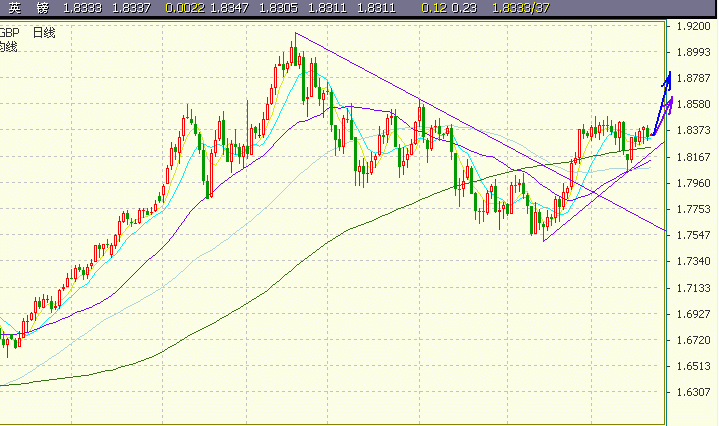This screenshot has height=426, width=719.
Task: Click the high price 1.8347
Action: pyautogui.click(x=229, y=8)
